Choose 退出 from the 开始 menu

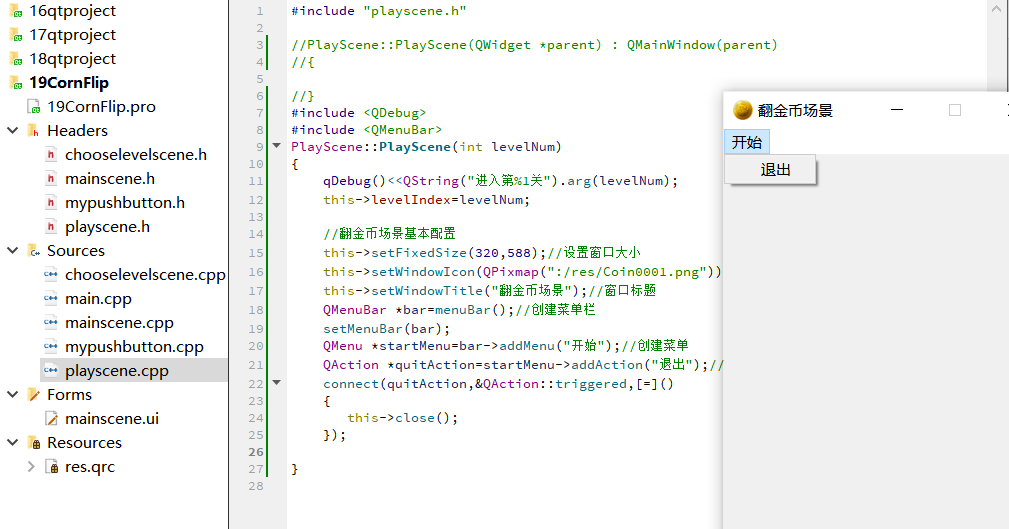click(x=770, y=170)
